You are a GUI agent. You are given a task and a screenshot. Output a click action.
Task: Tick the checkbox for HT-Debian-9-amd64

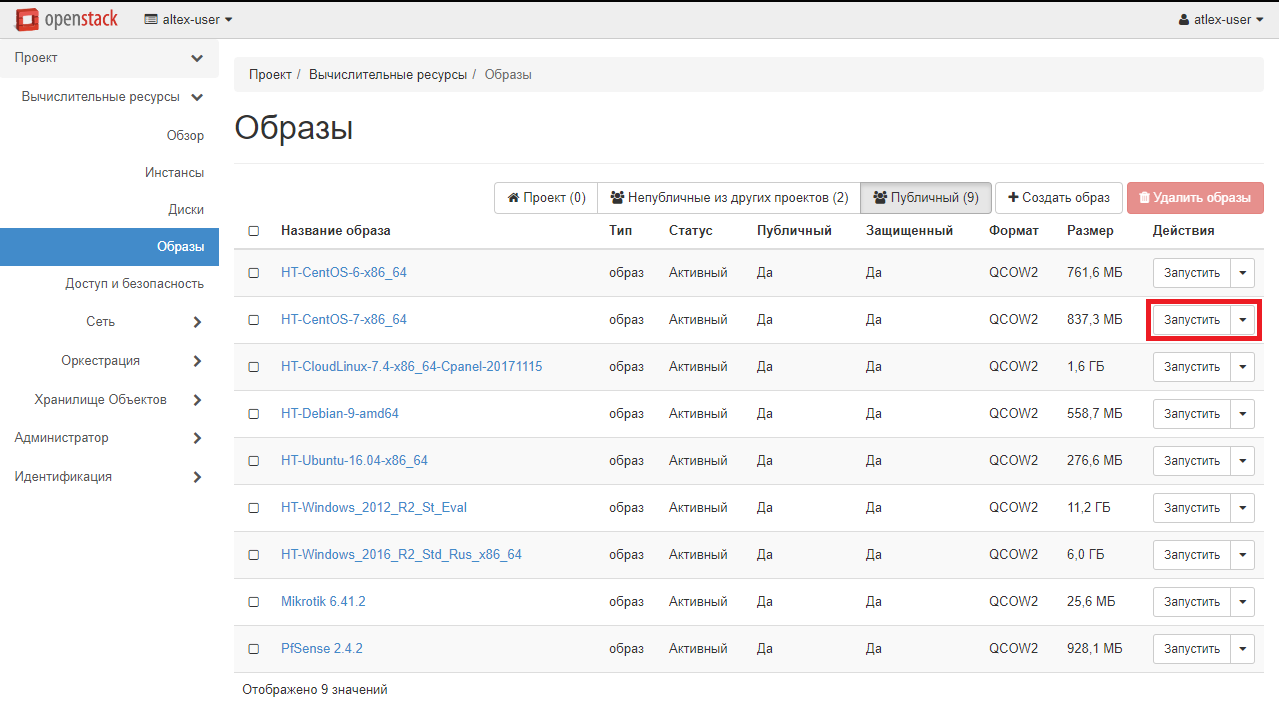(x=254, y=414)
